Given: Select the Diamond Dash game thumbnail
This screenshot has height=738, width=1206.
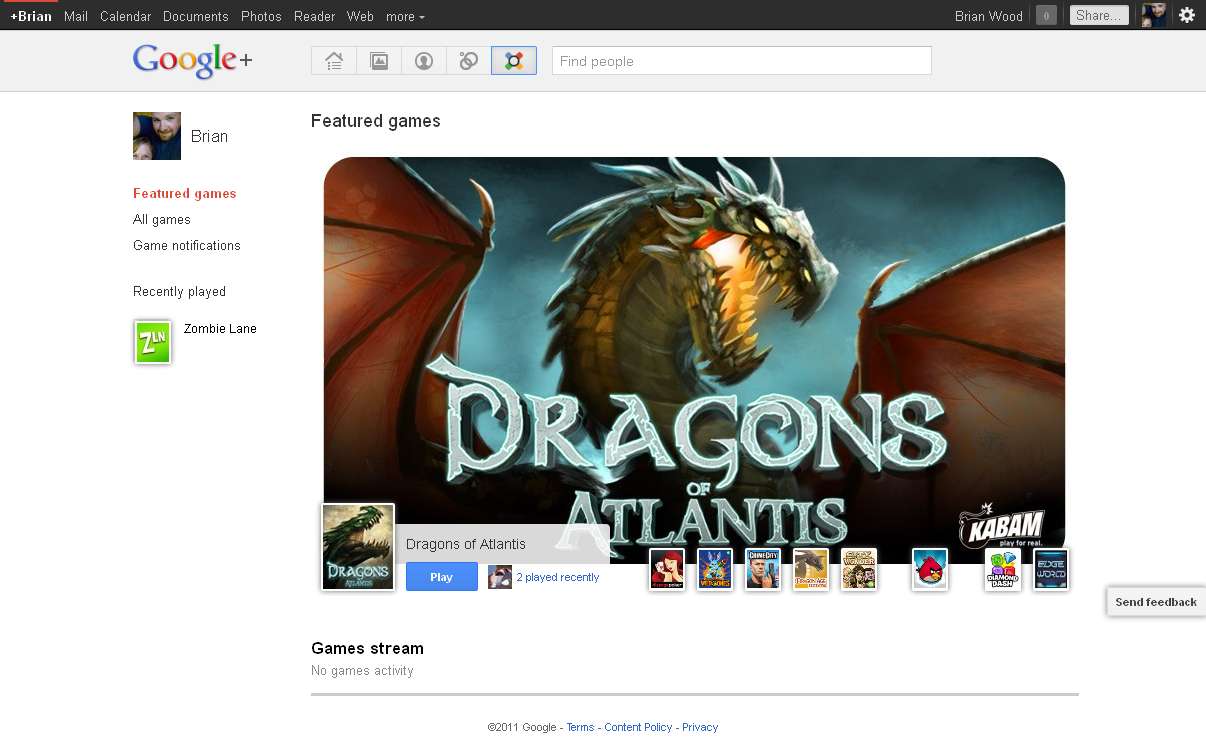Looking at the screenshot, I should (1003, 569).
